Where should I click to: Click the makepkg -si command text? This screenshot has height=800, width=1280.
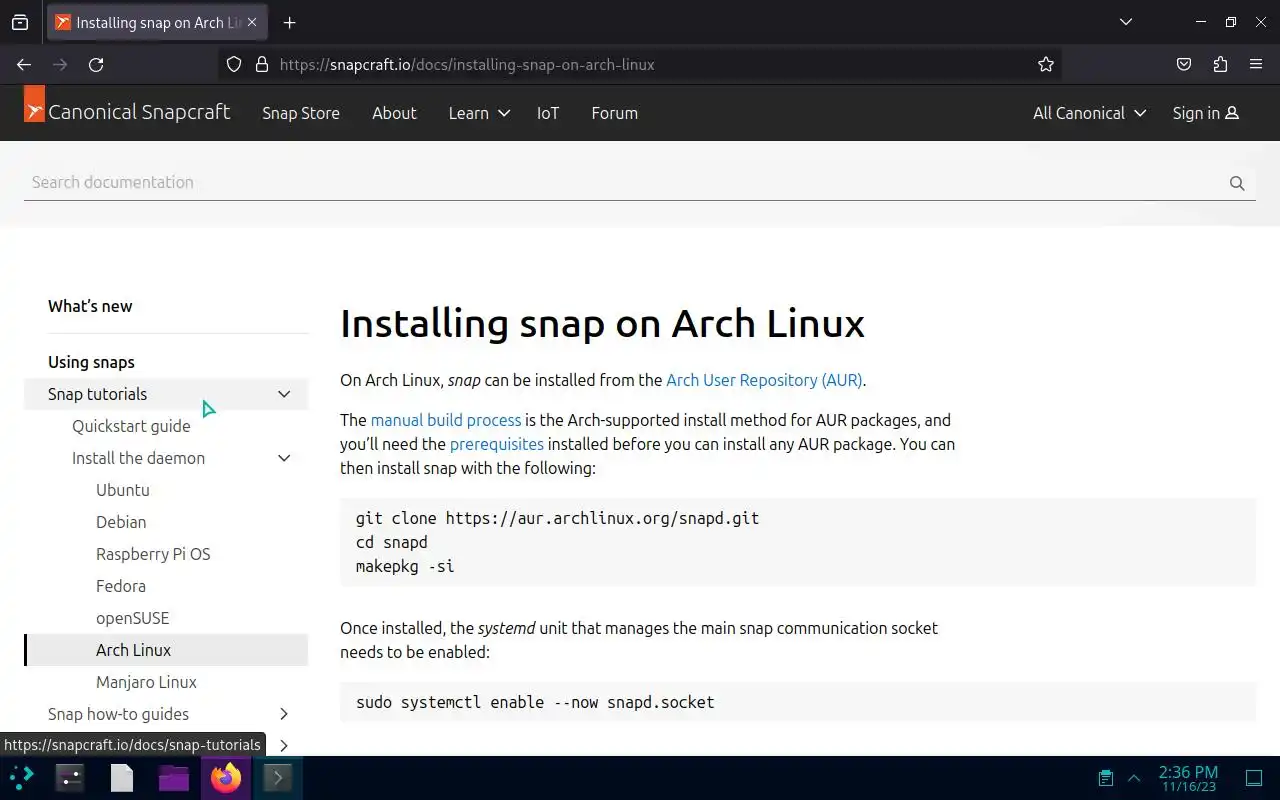pyautogui.click(x=405, y=566)
